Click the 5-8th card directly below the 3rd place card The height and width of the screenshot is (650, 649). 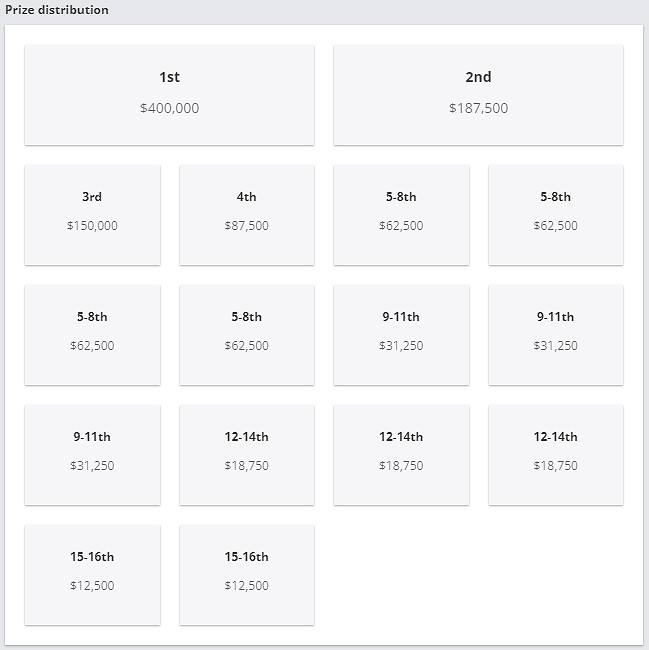92,335
